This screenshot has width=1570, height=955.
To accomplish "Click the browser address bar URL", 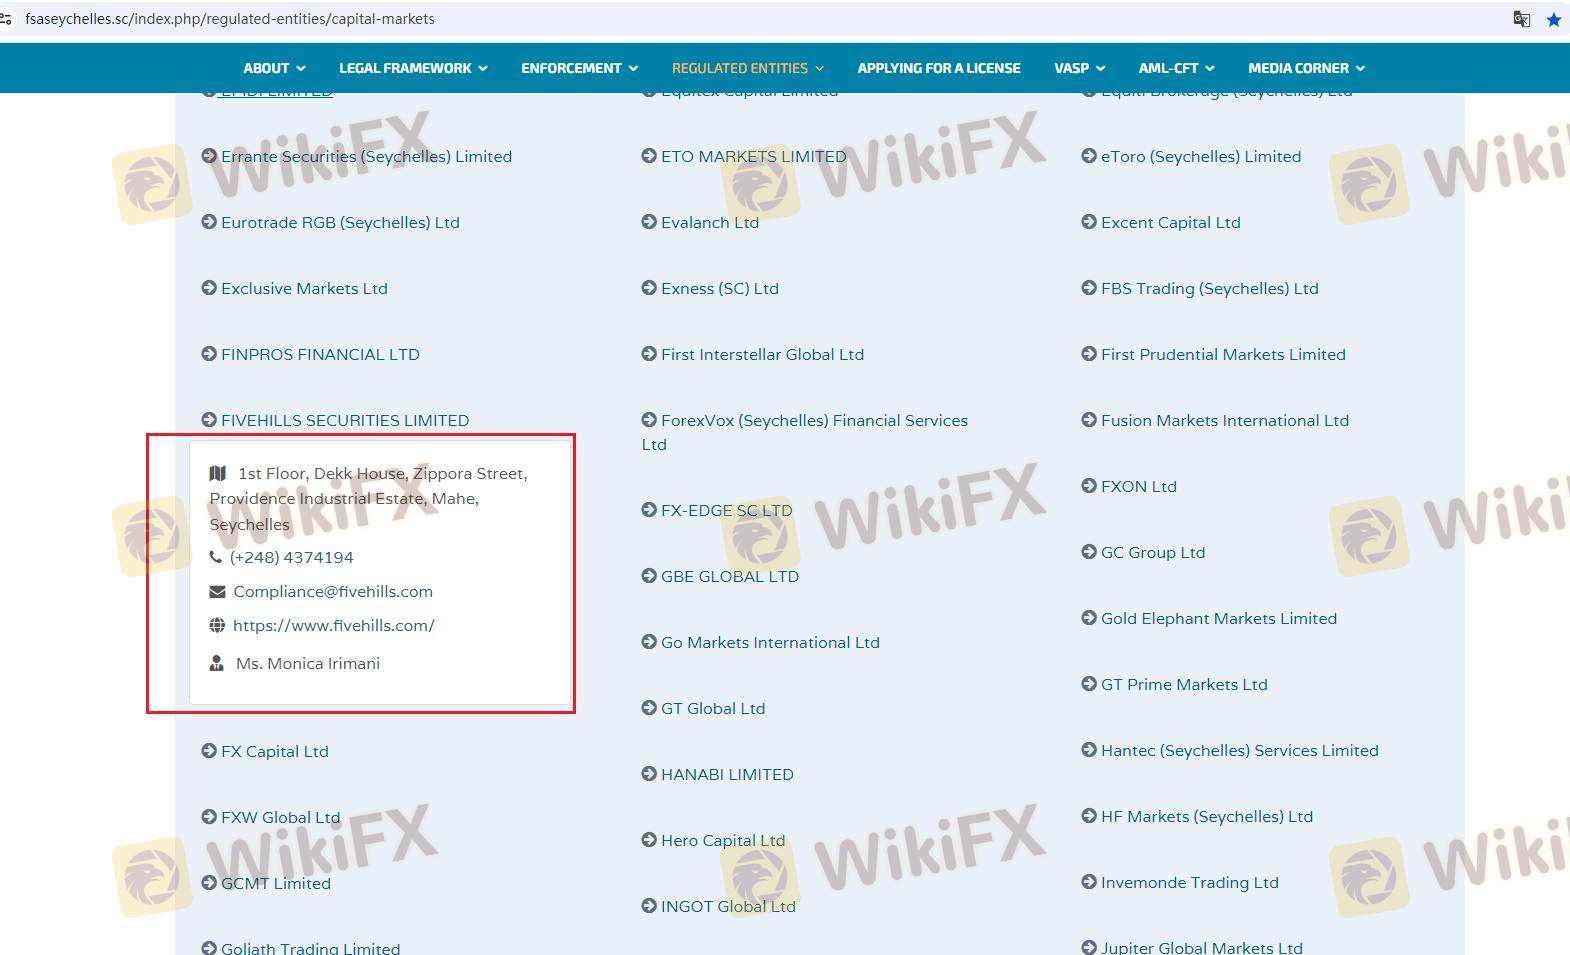I will pos(230,19).
